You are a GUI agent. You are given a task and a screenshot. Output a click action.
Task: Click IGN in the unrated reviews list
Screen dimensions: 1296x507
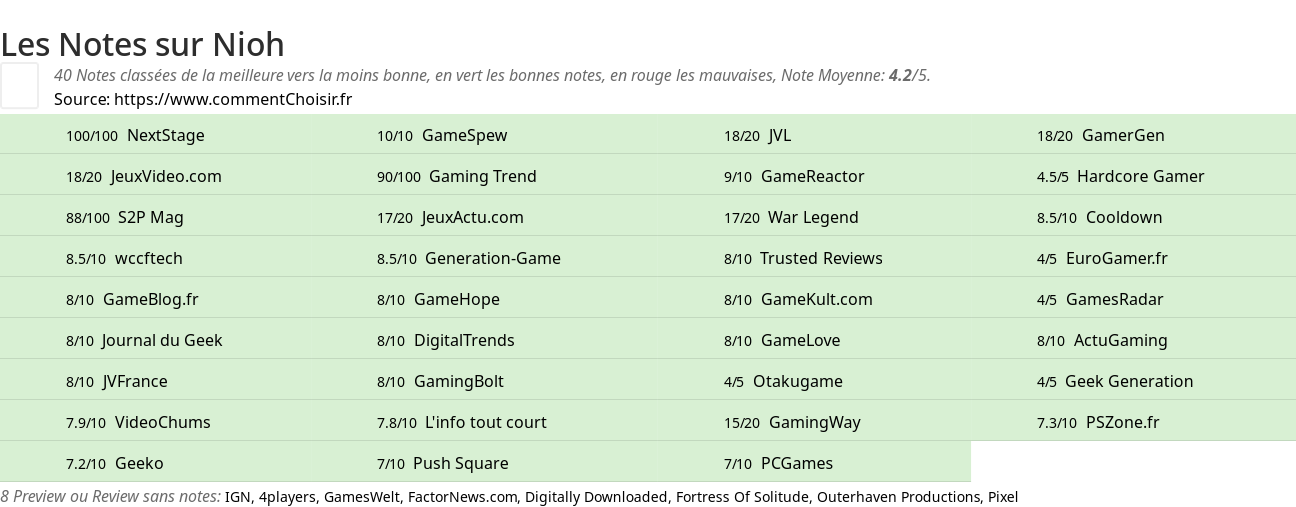point(237,497)
